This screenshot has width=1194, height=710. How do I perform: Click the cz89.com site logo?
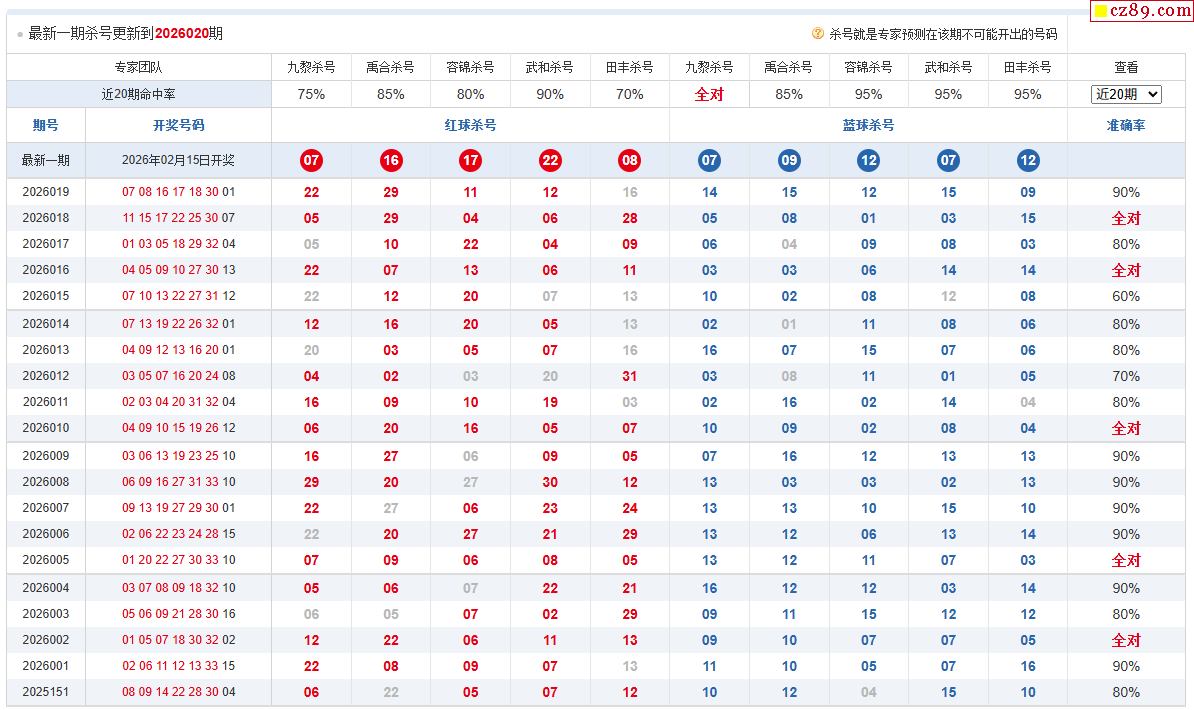click(1141, 11)
